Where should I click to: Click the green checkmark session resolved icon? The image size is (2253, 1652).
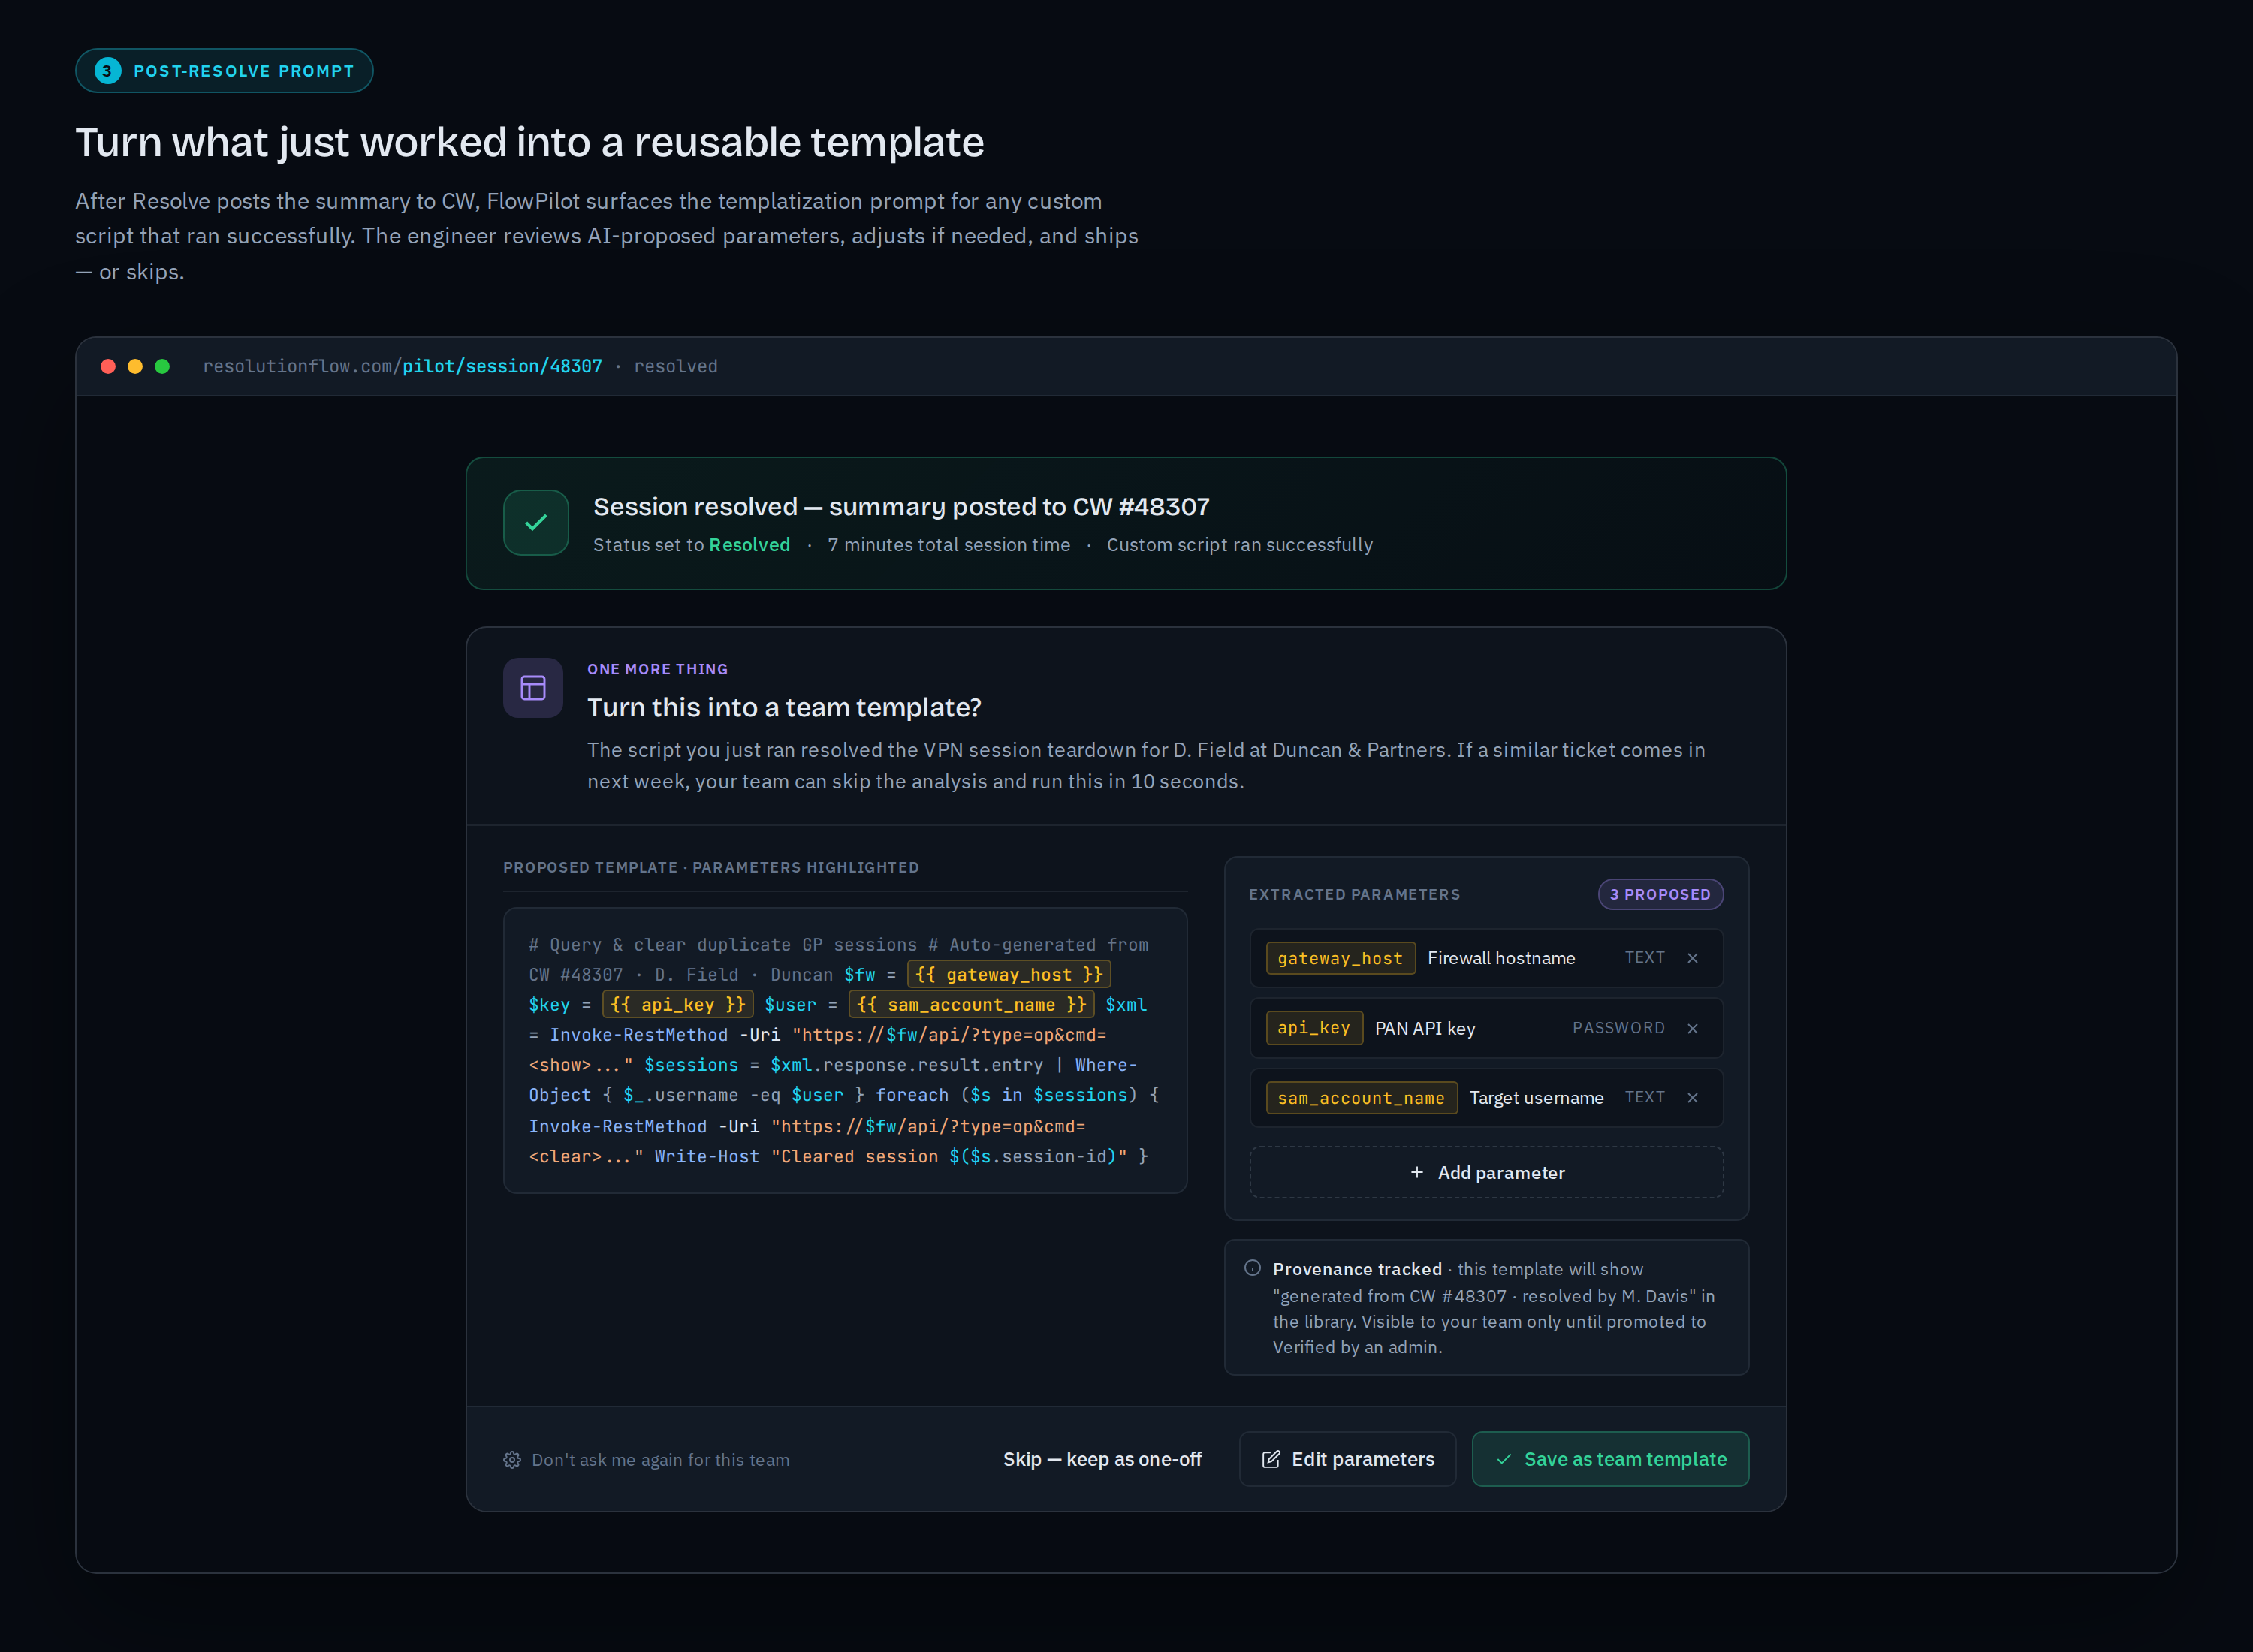(x=536, y=523)
